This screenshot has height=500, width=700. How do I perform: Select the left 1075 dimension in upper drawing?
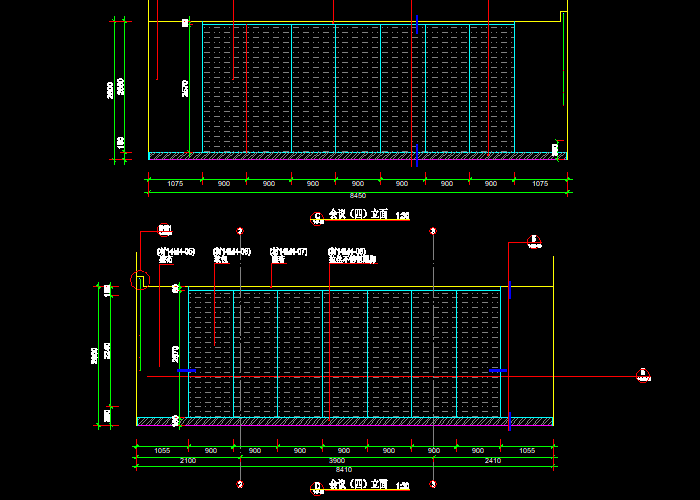tap(175, 184)
